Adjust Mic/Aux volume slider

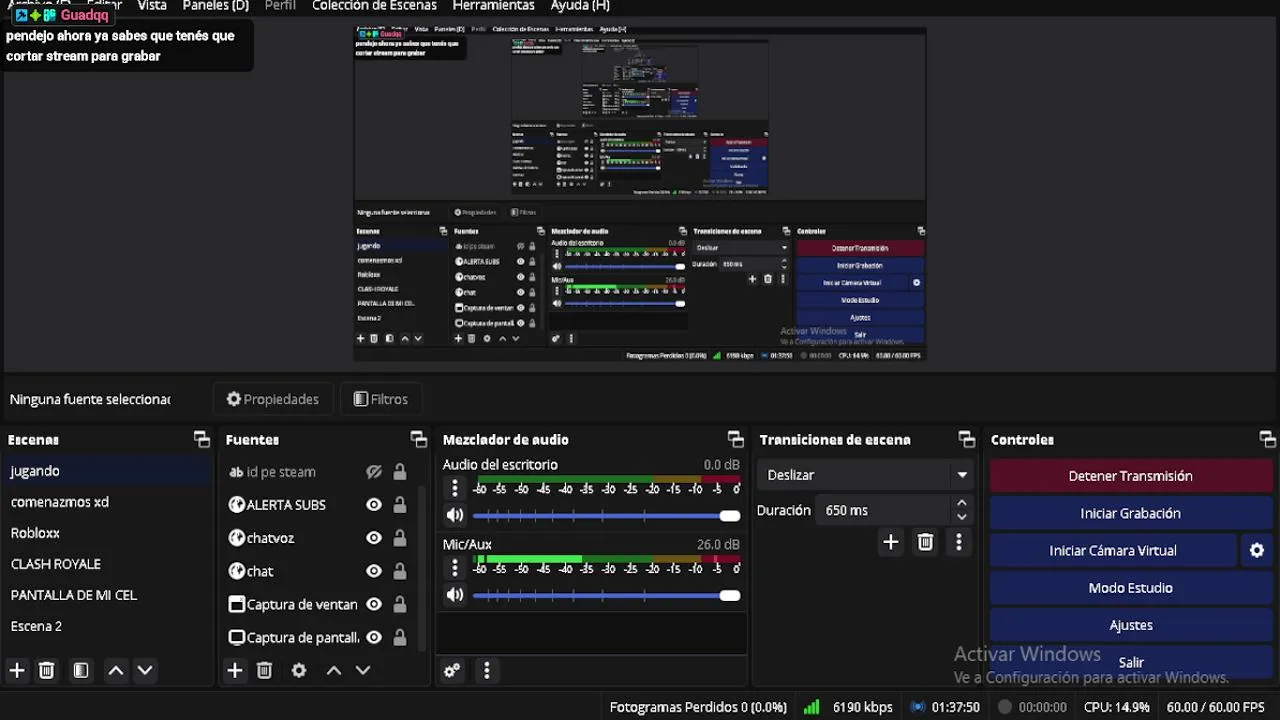pyautogui.click(x=606, y=596)
